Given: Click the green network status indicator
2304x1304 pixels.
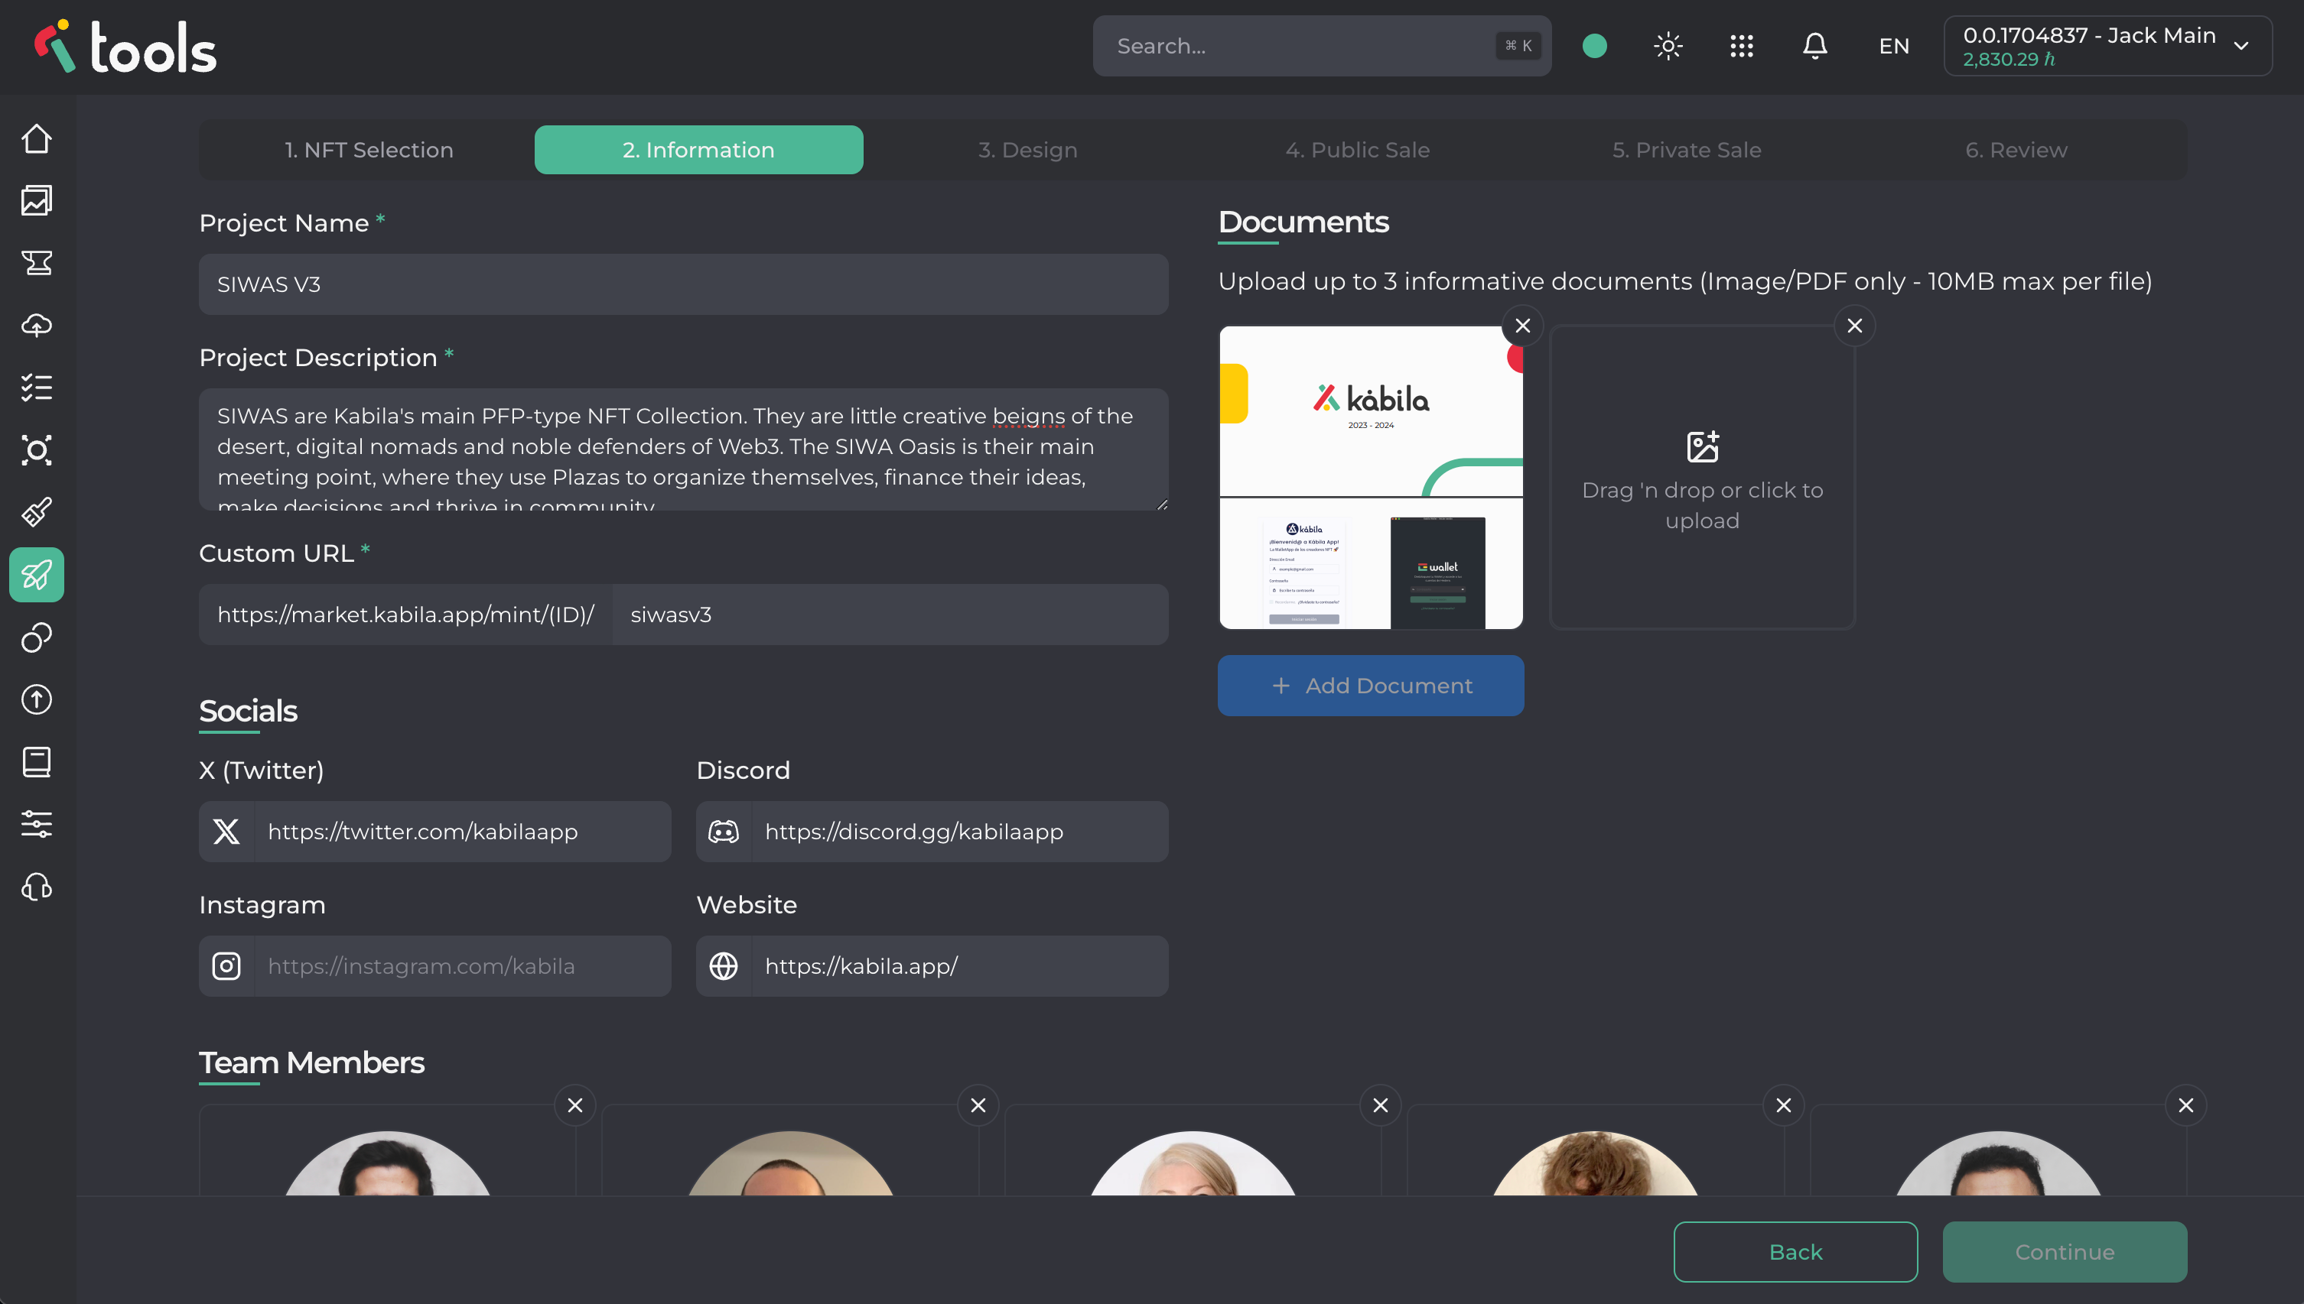Looking at the screenshot, I should point(1595,46).
